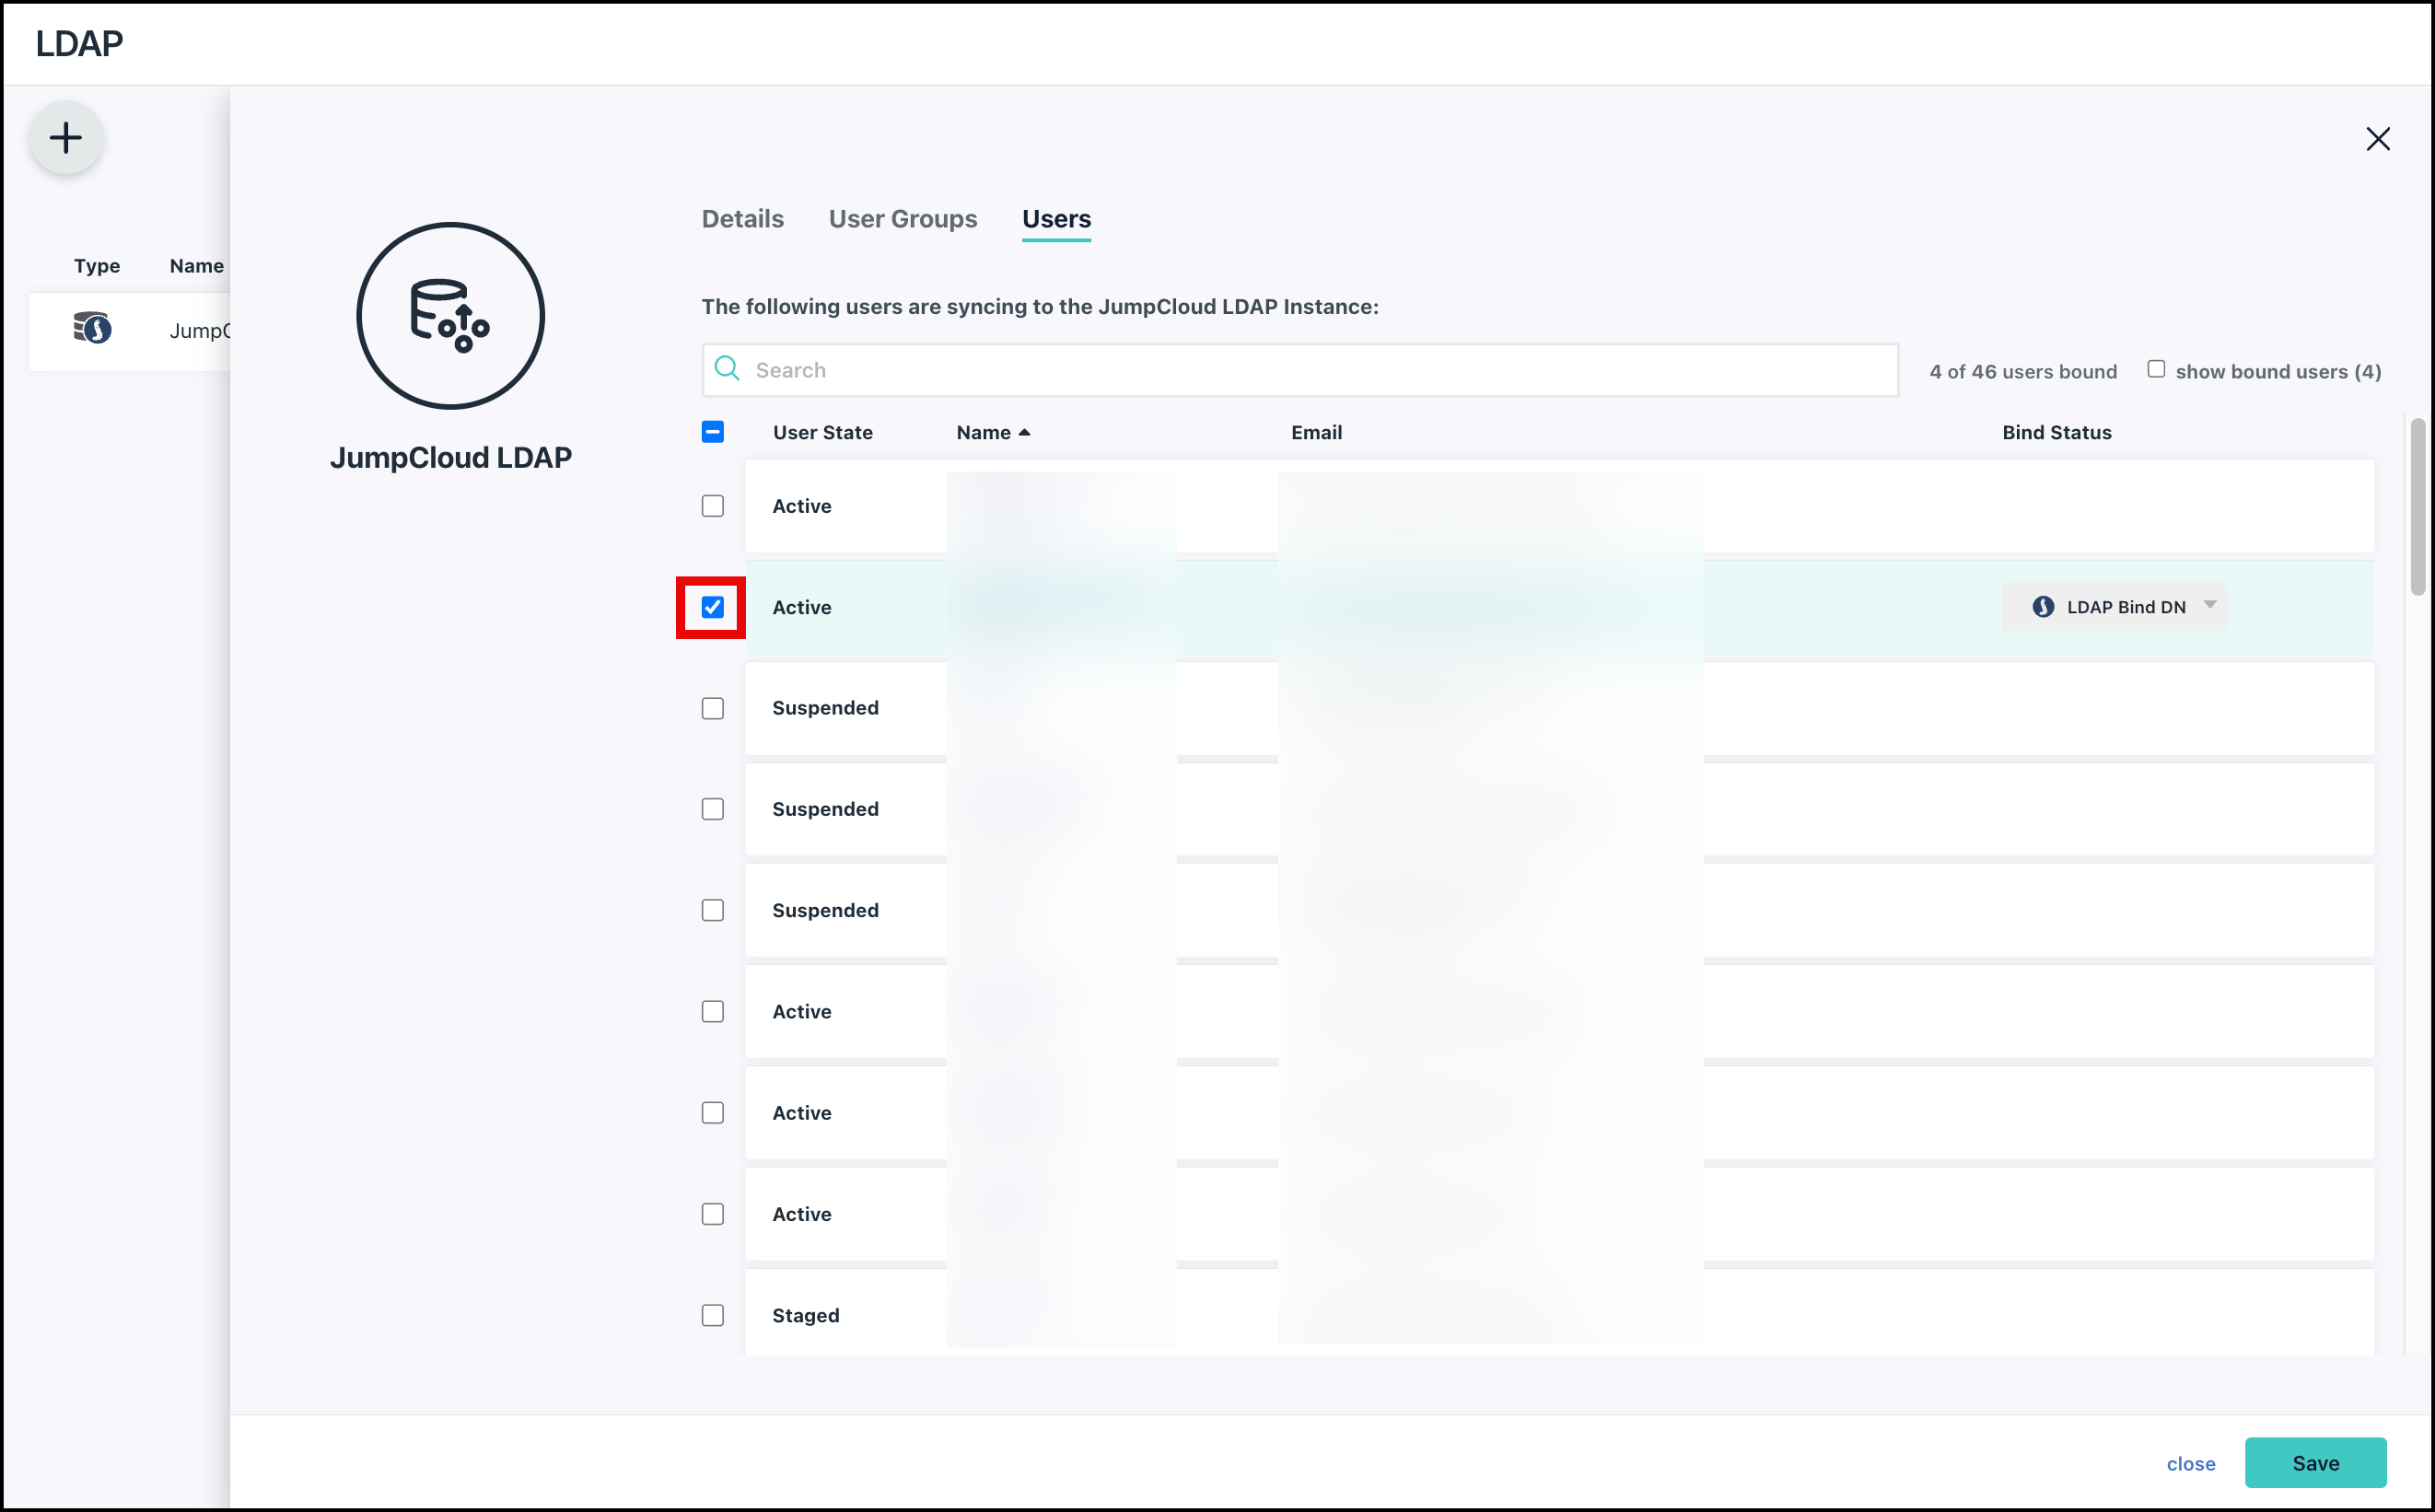This screenshot has height=1512, width=2435.
Task: Click the close link next to Save
Action: coord(2191,1463)
